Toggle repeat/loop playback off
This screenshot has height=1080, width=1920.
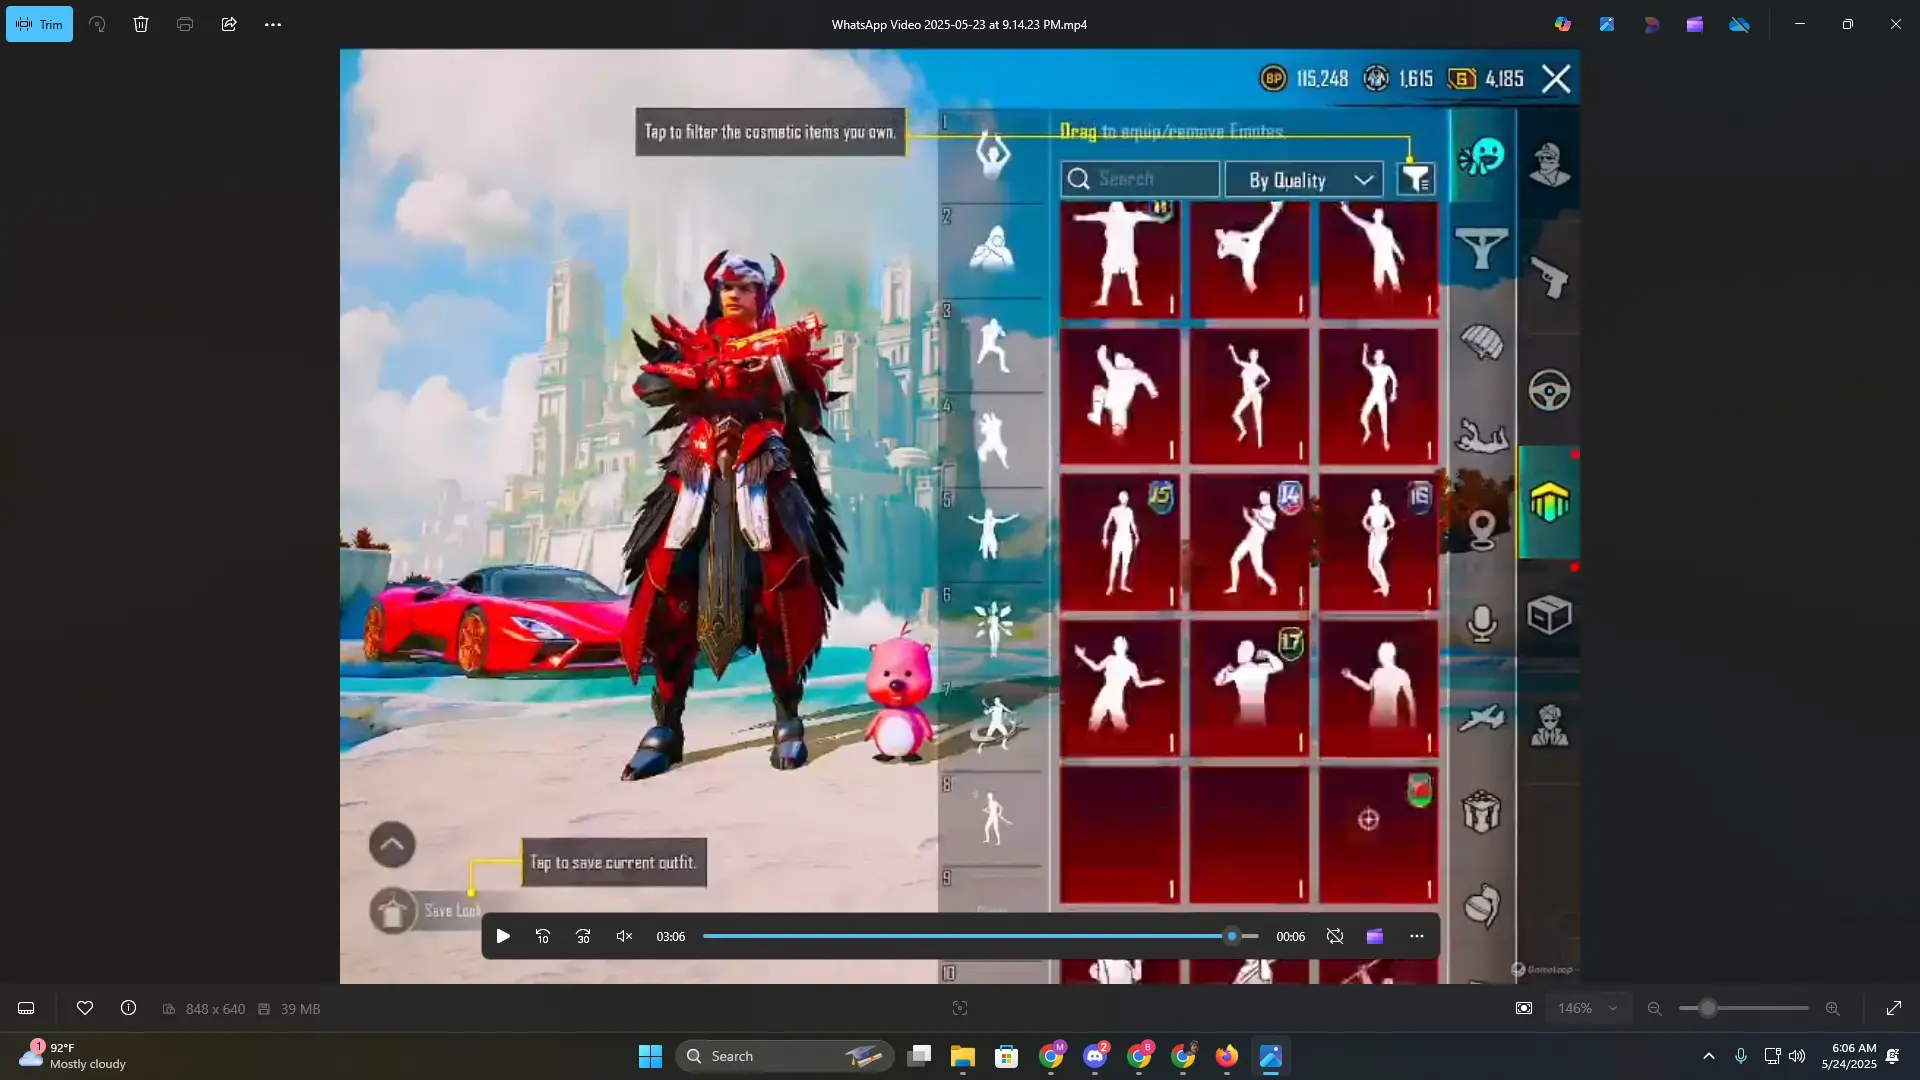click(x=1335, y=936)
